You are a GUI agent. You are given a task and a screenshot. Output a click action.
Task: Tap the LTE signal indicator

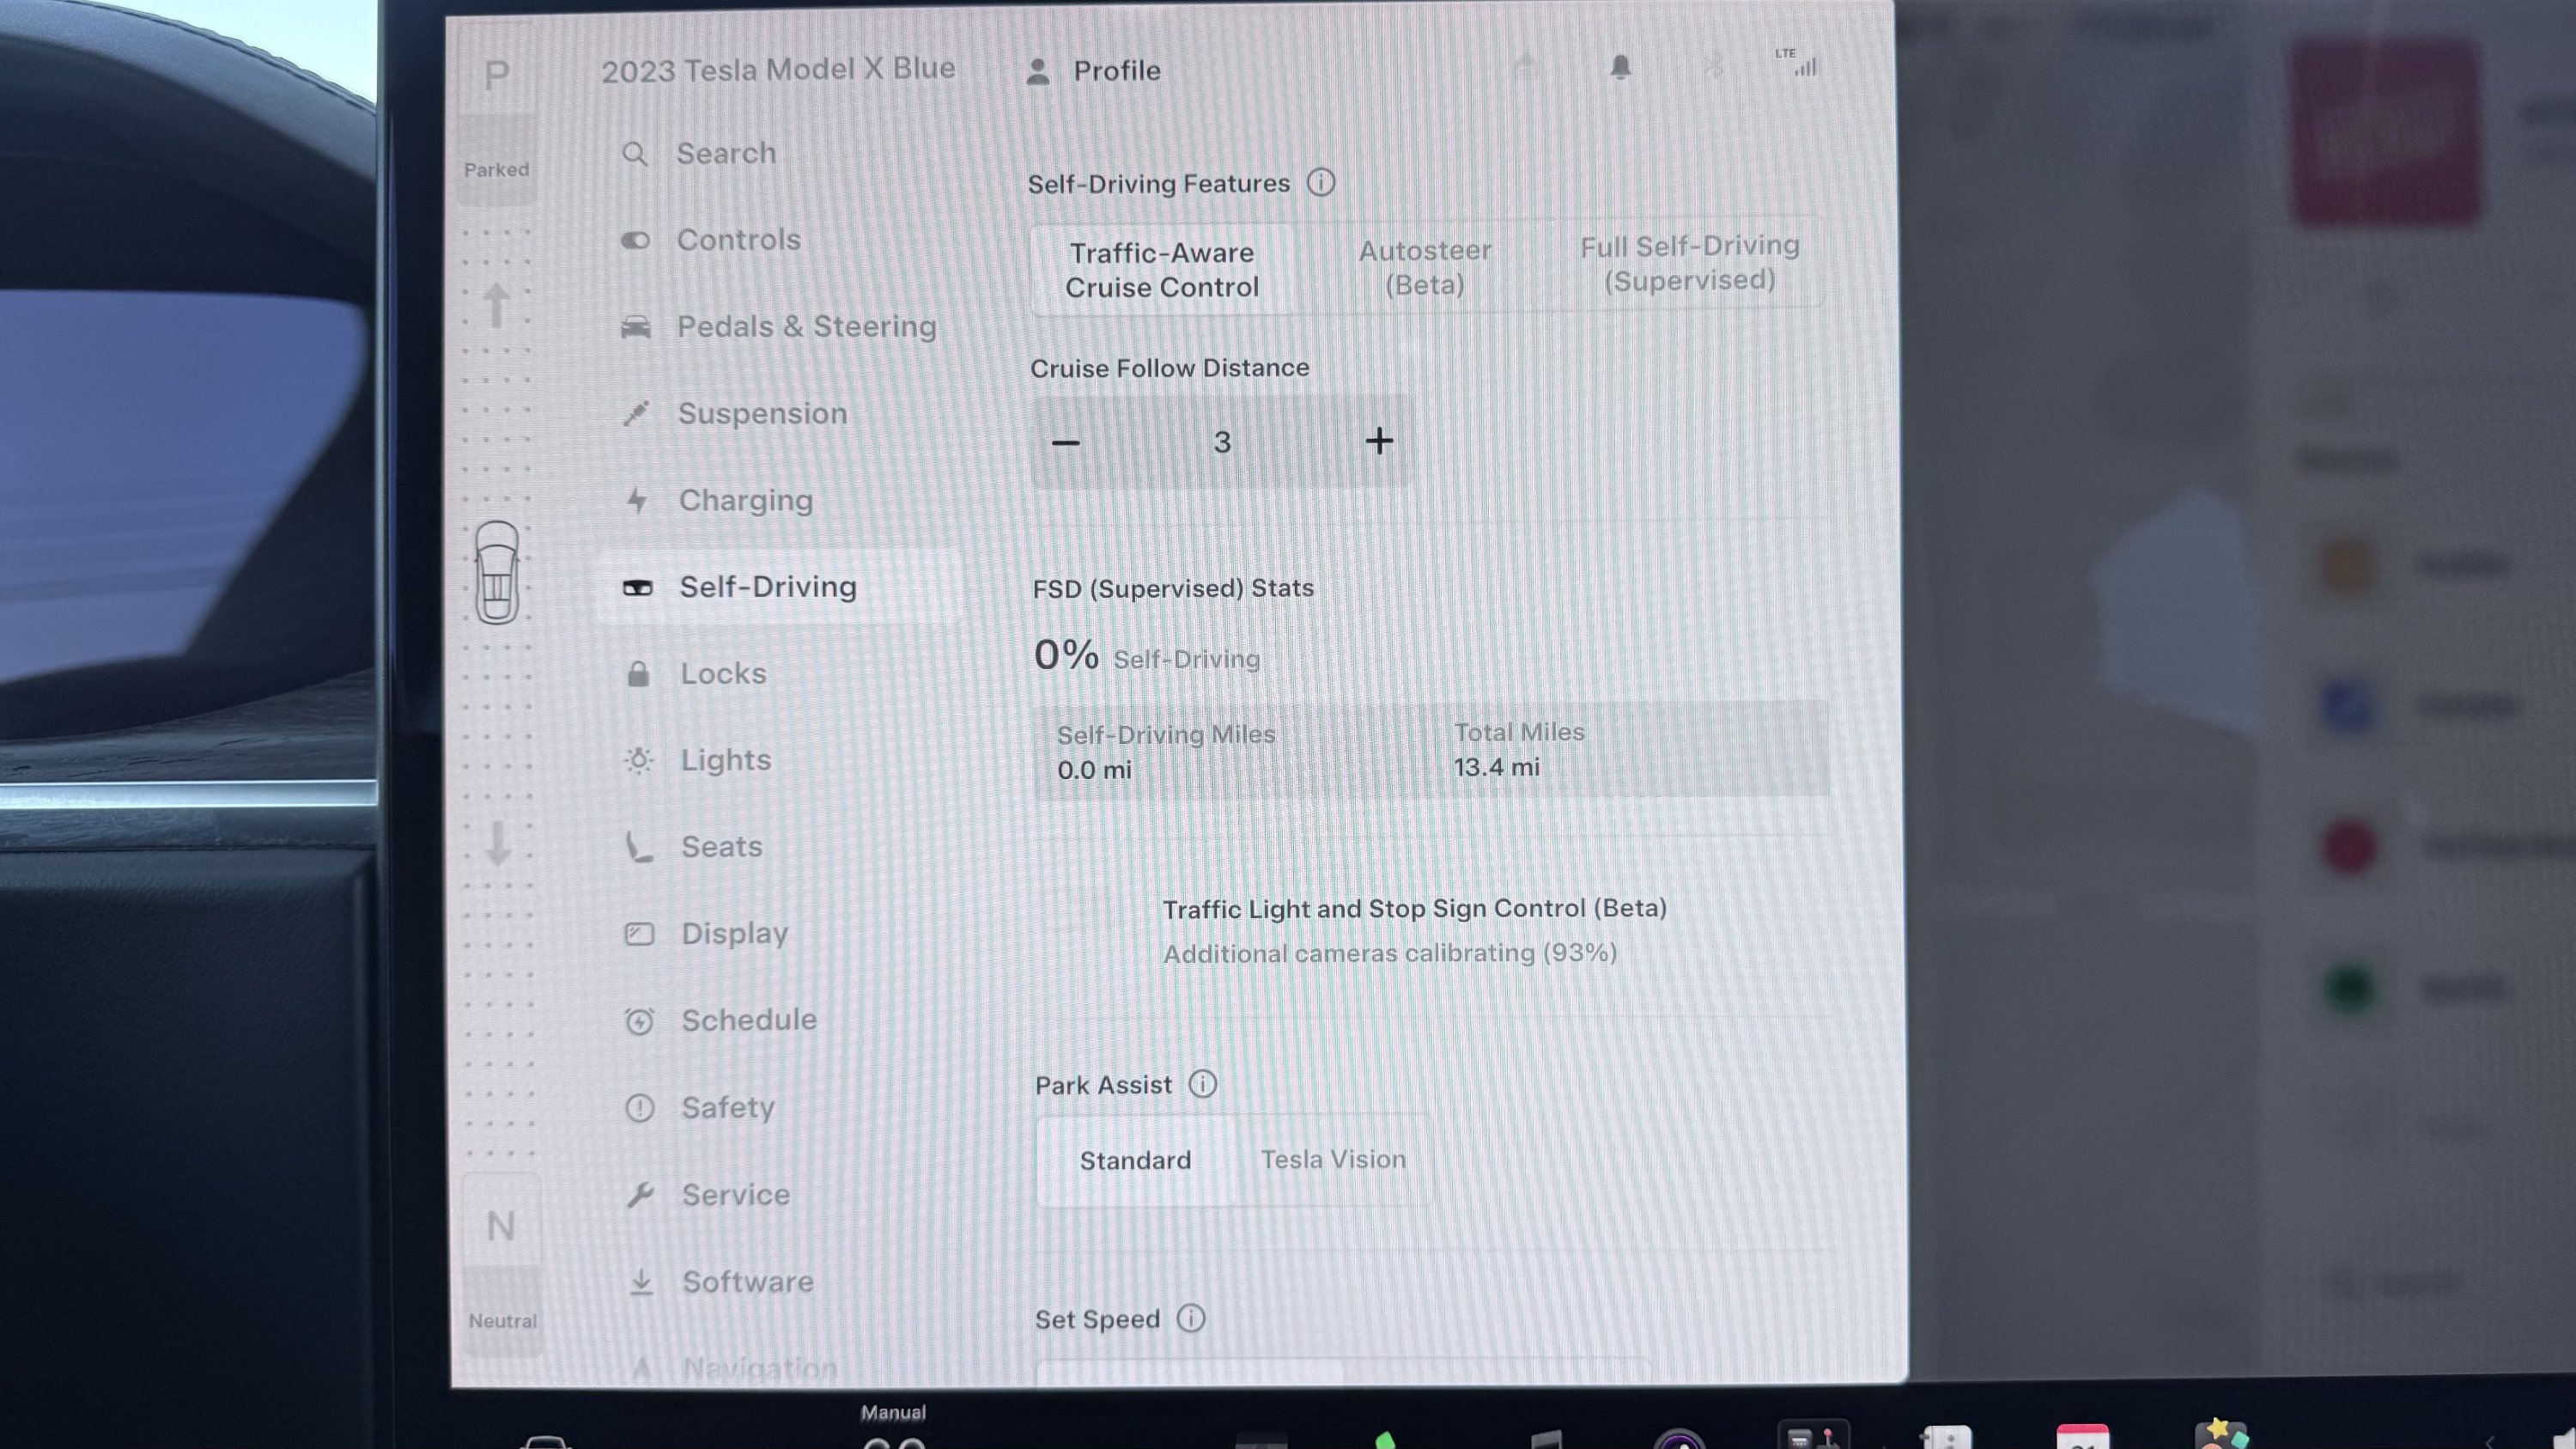click(x=1797, y=62)
